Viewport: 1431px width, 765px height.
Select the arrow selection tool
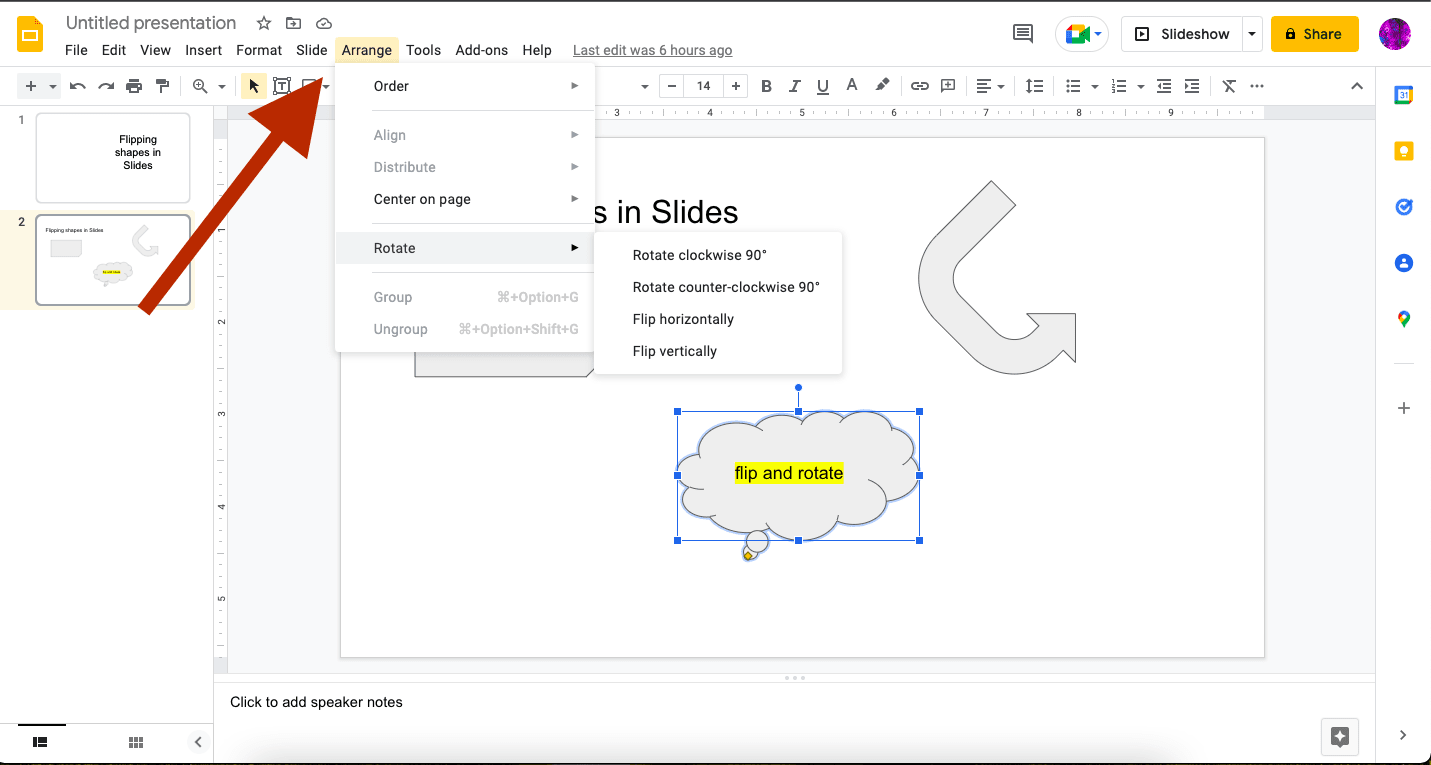[x=252, y=85]
